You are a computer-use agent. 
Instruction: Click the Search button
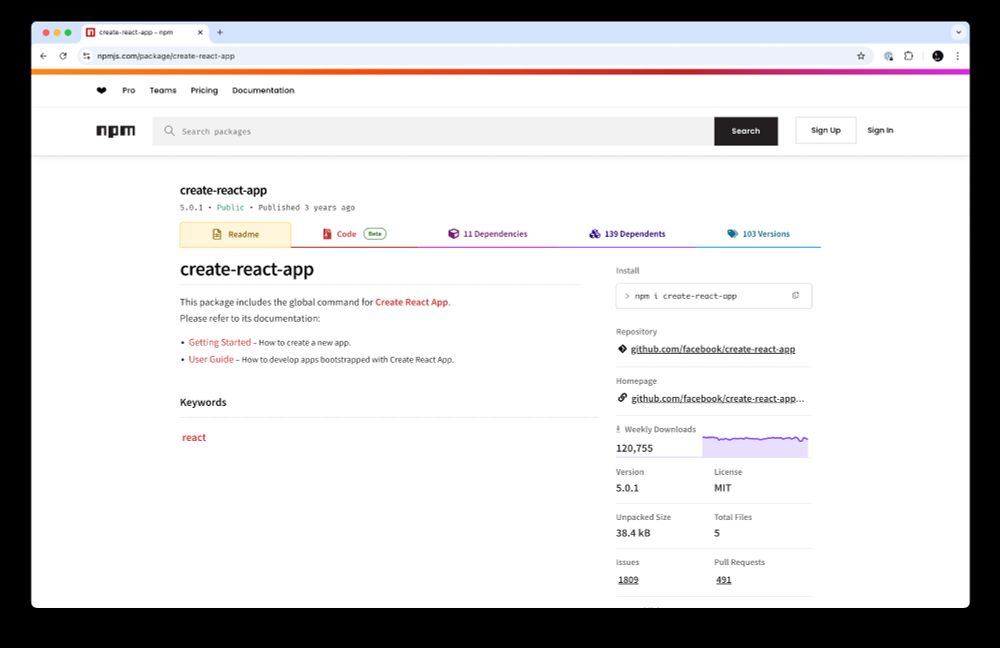746,131
